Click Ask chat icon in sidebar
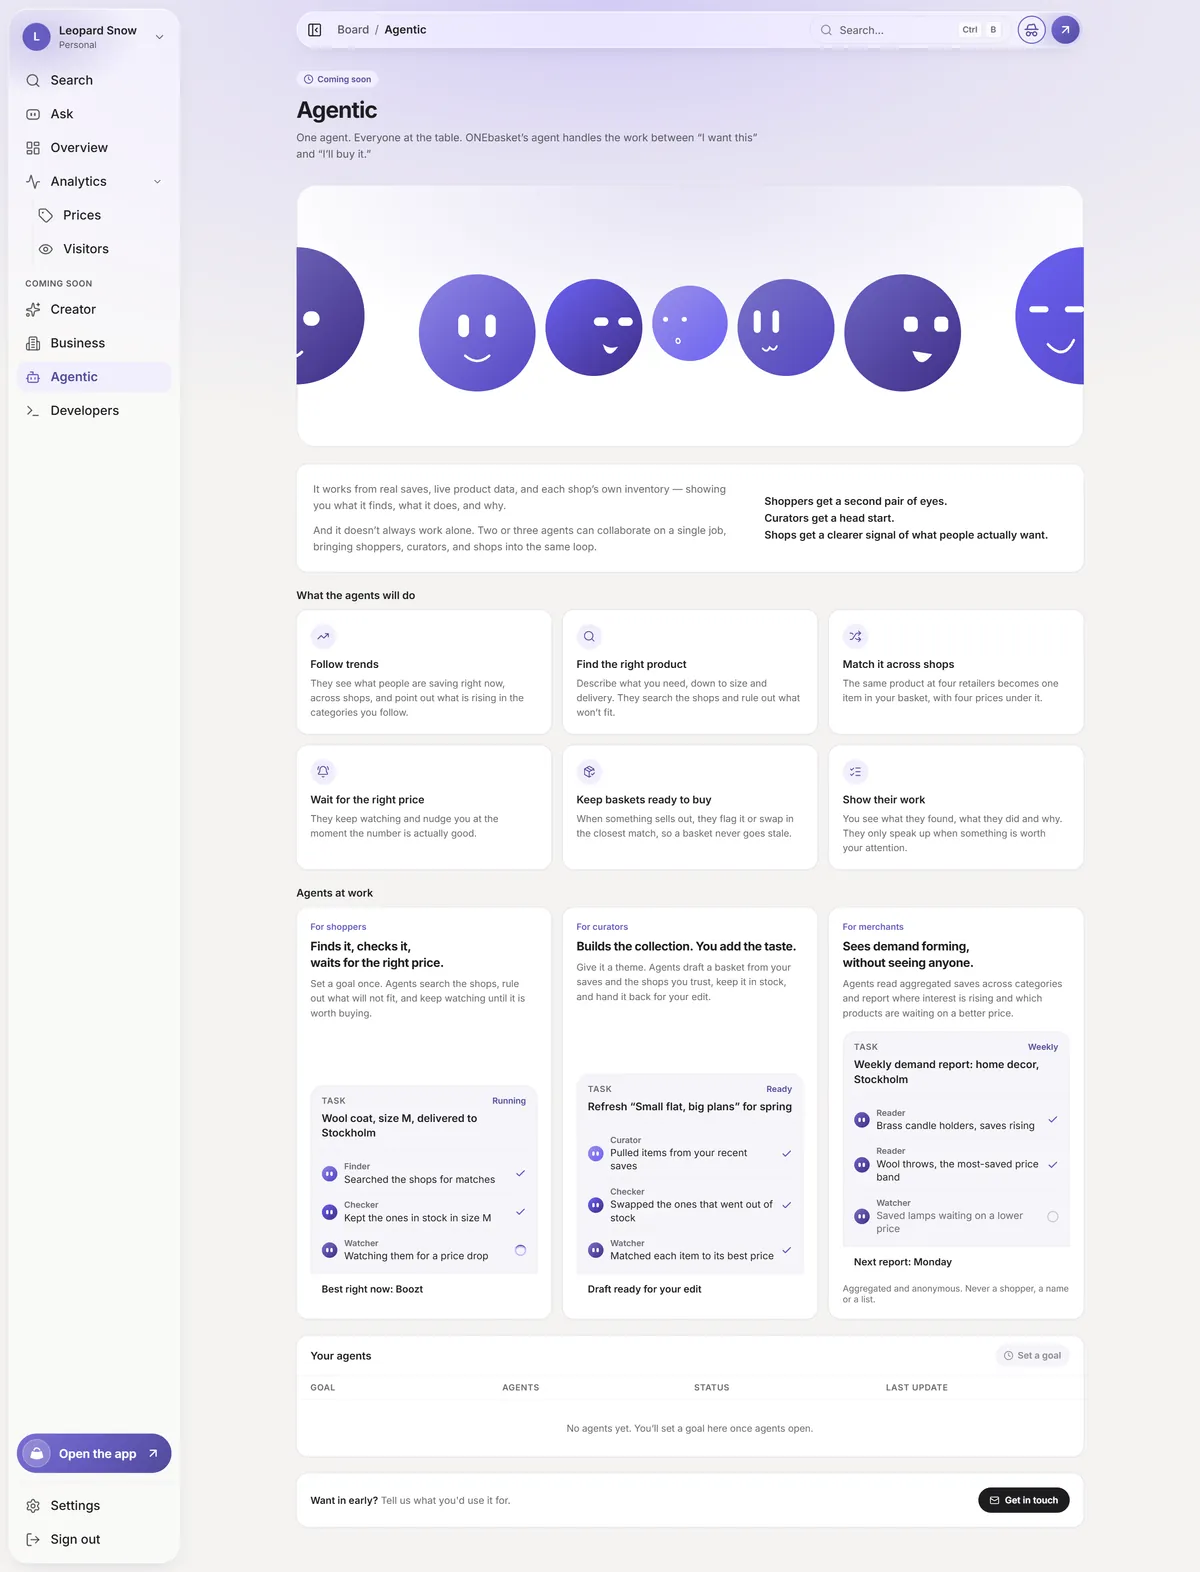Image resolution: width=1200 pixels, height=1572 pixels. [33, 114]
